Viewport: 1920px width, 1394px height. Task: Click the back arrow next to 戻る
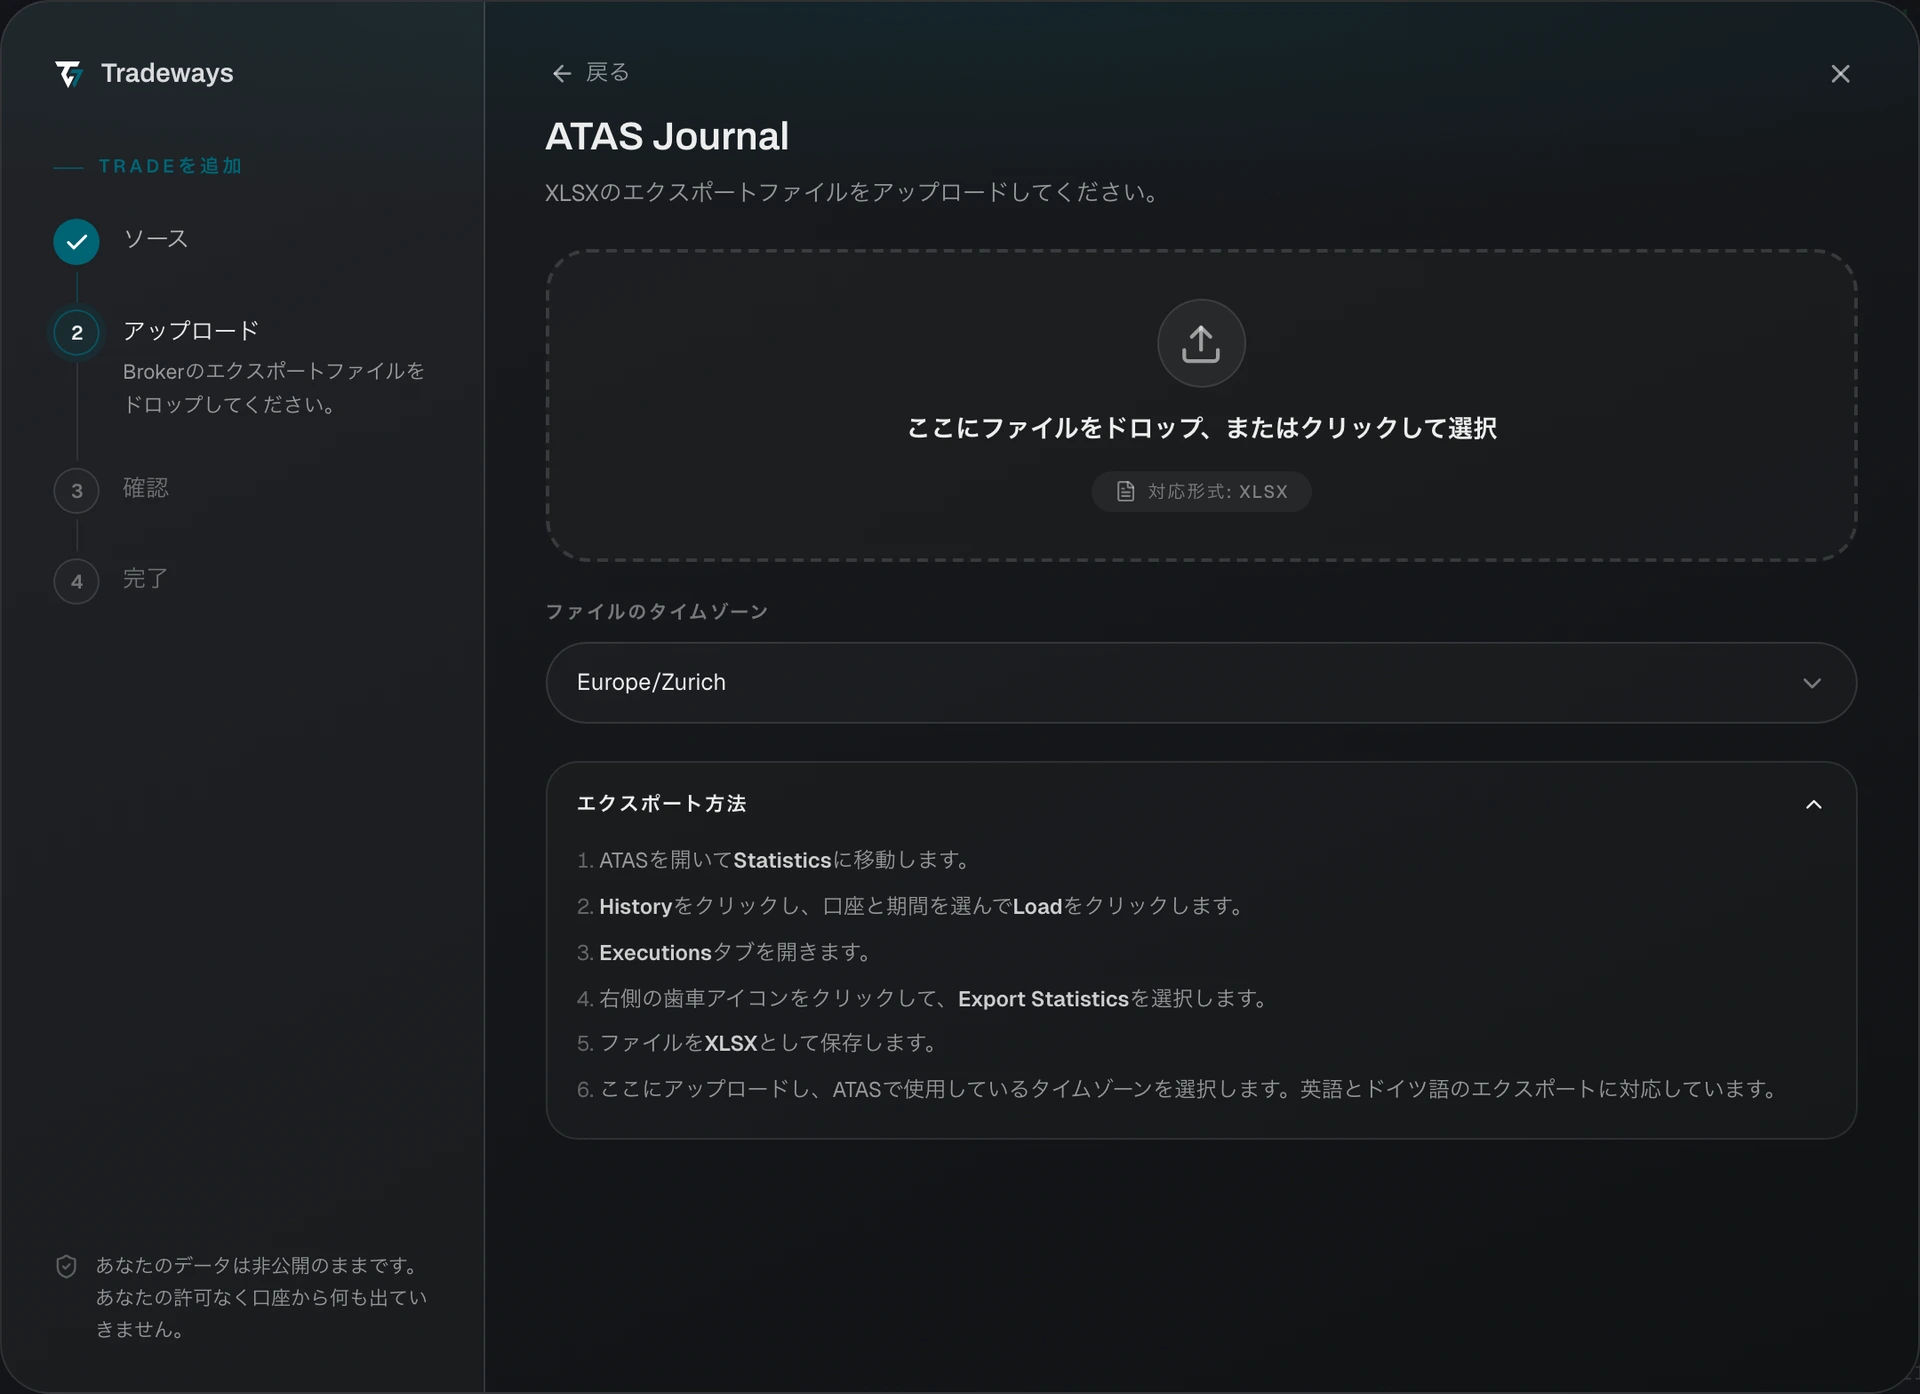coord(561,73)
